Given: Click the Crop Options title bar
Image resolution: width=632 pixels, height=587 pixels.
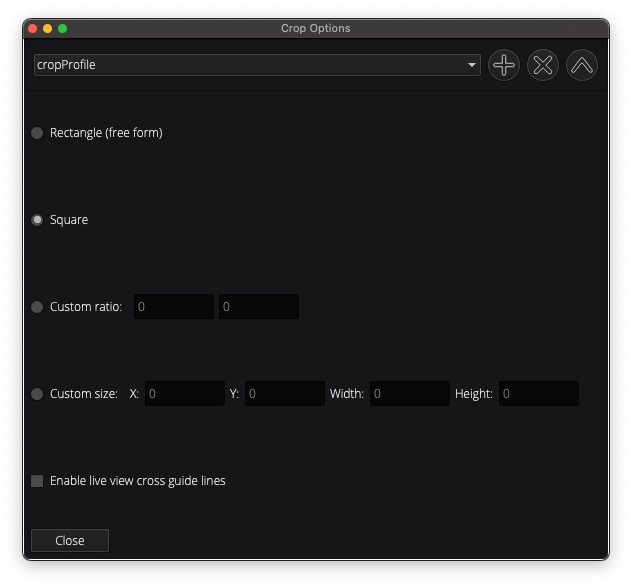Looking at the screenshot, I should 316,29.
